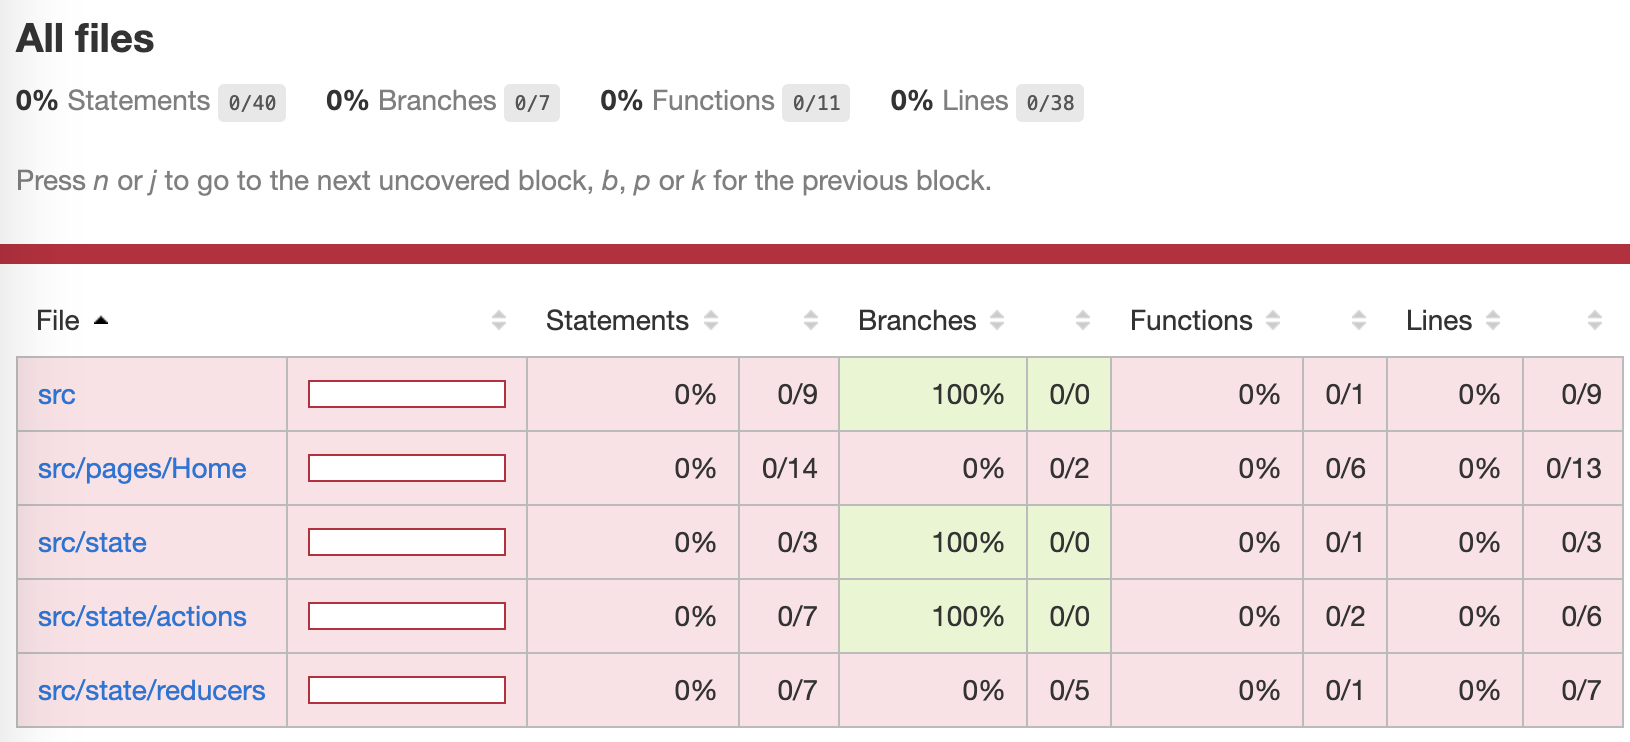Sort by Statements percentage column header
Image resolution: width=1630 pixels, height=742 pixels.
(x=632, y=320)
